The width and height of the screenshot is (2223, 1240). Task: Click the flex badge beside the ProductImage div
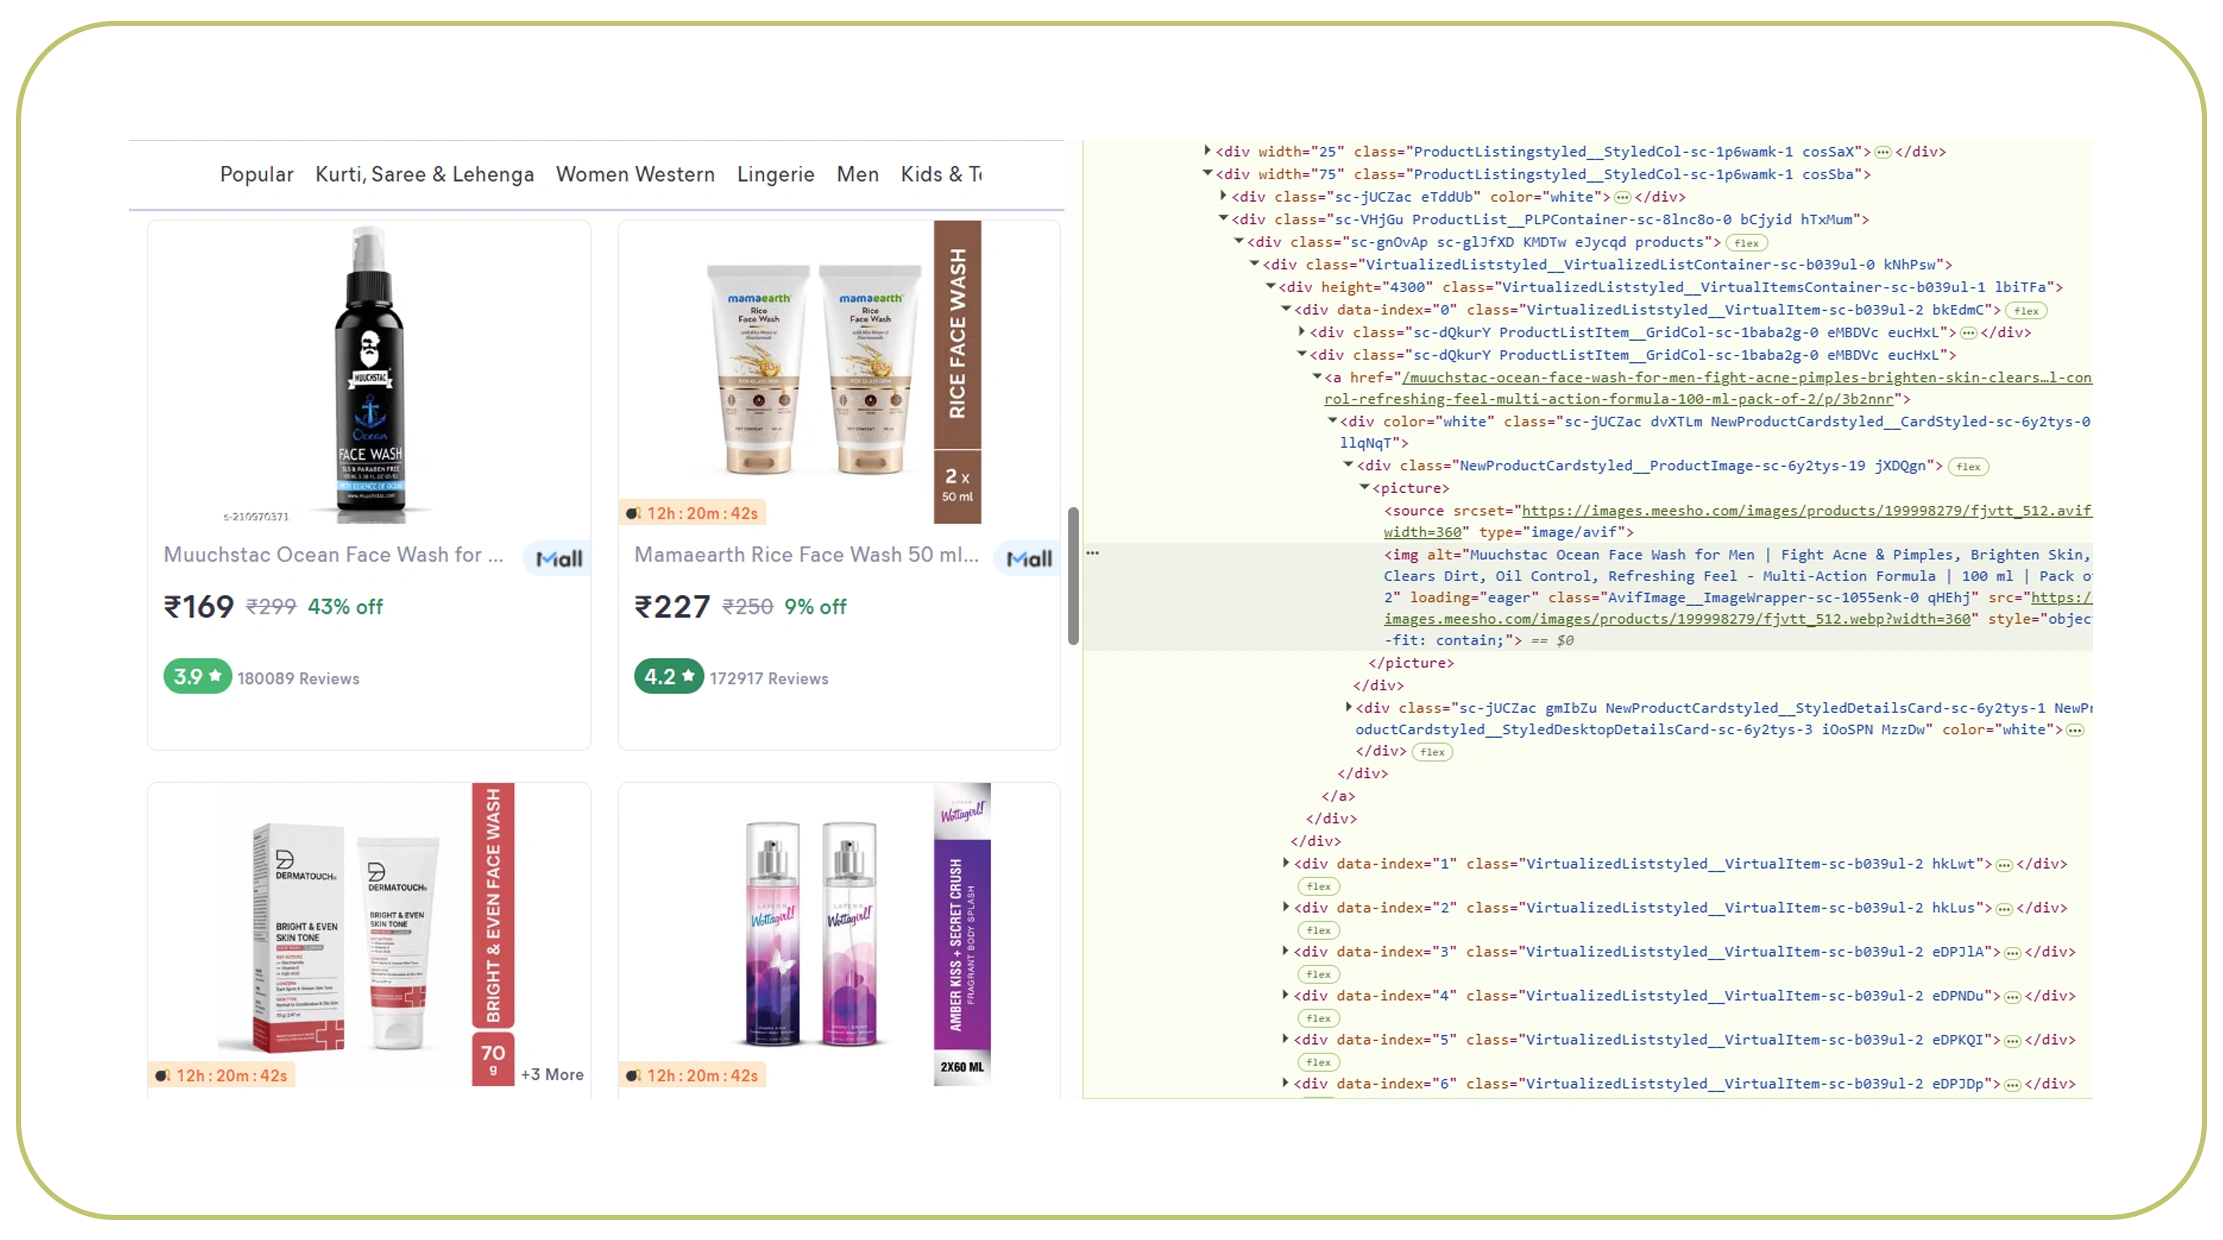point(1969,467)
